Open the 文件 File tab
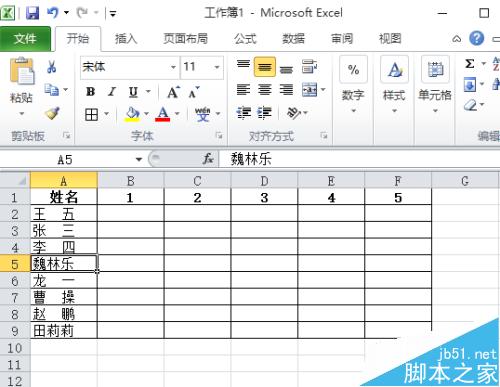This screenshot has width=500, height=387. (25, 39)
